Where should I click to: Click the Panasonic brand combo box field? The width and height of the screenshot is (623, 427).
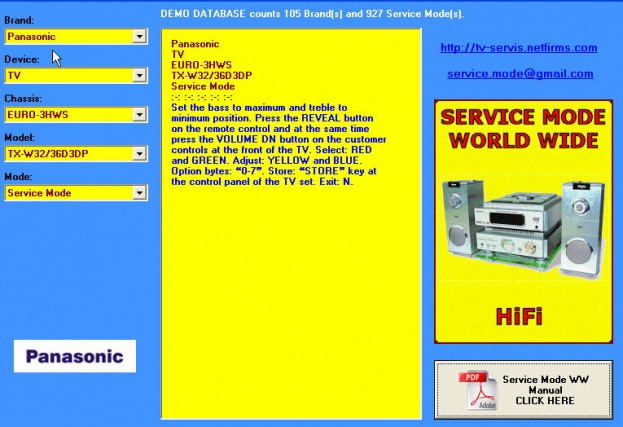[x=76, y=37]
